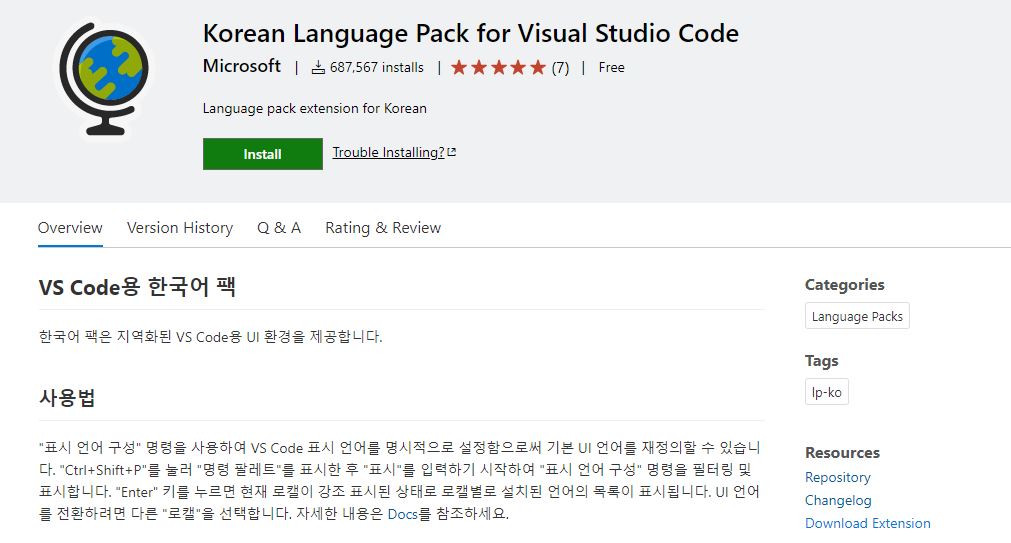The height and width of the screenshot is (543, 1011).
Task: Click the globe extension logo
Action: (104, 79)
